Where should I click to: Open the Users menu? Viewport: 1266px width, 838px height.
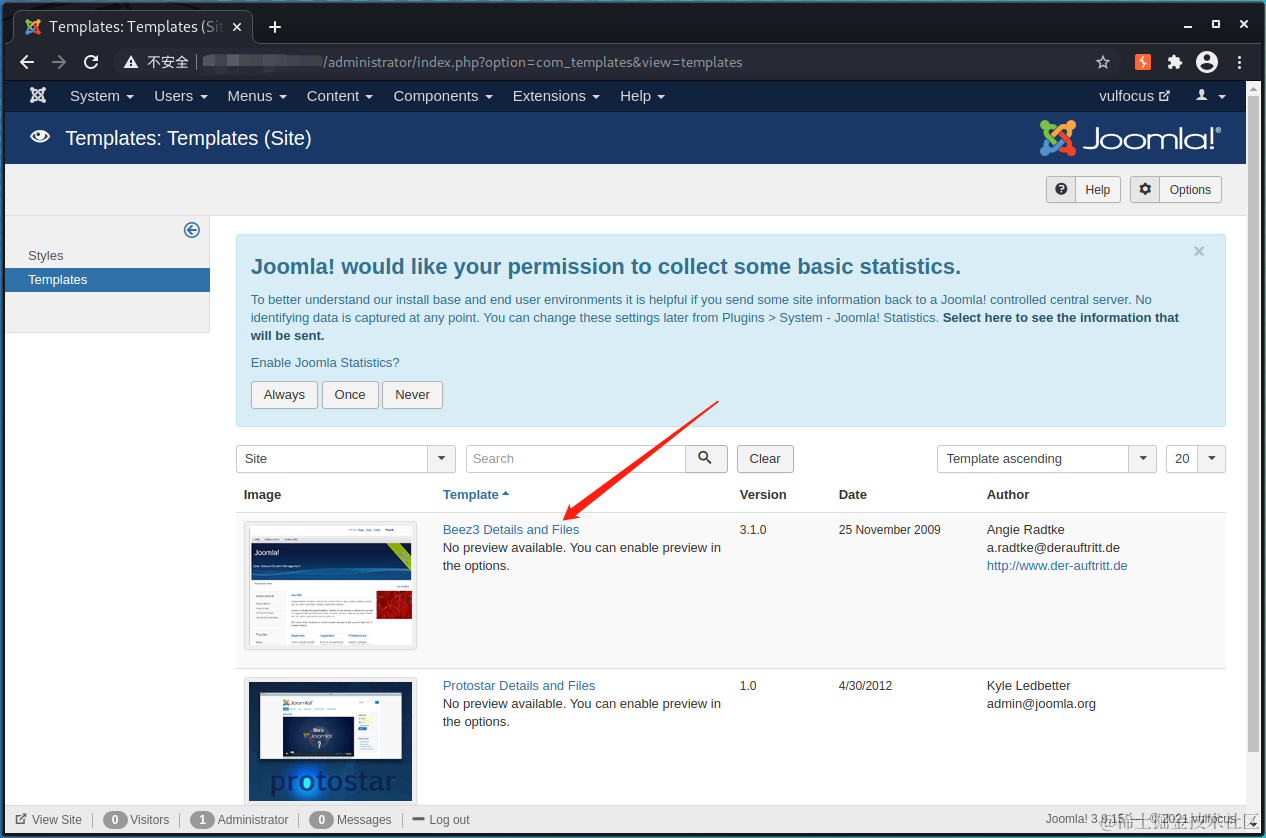(181, 96)
